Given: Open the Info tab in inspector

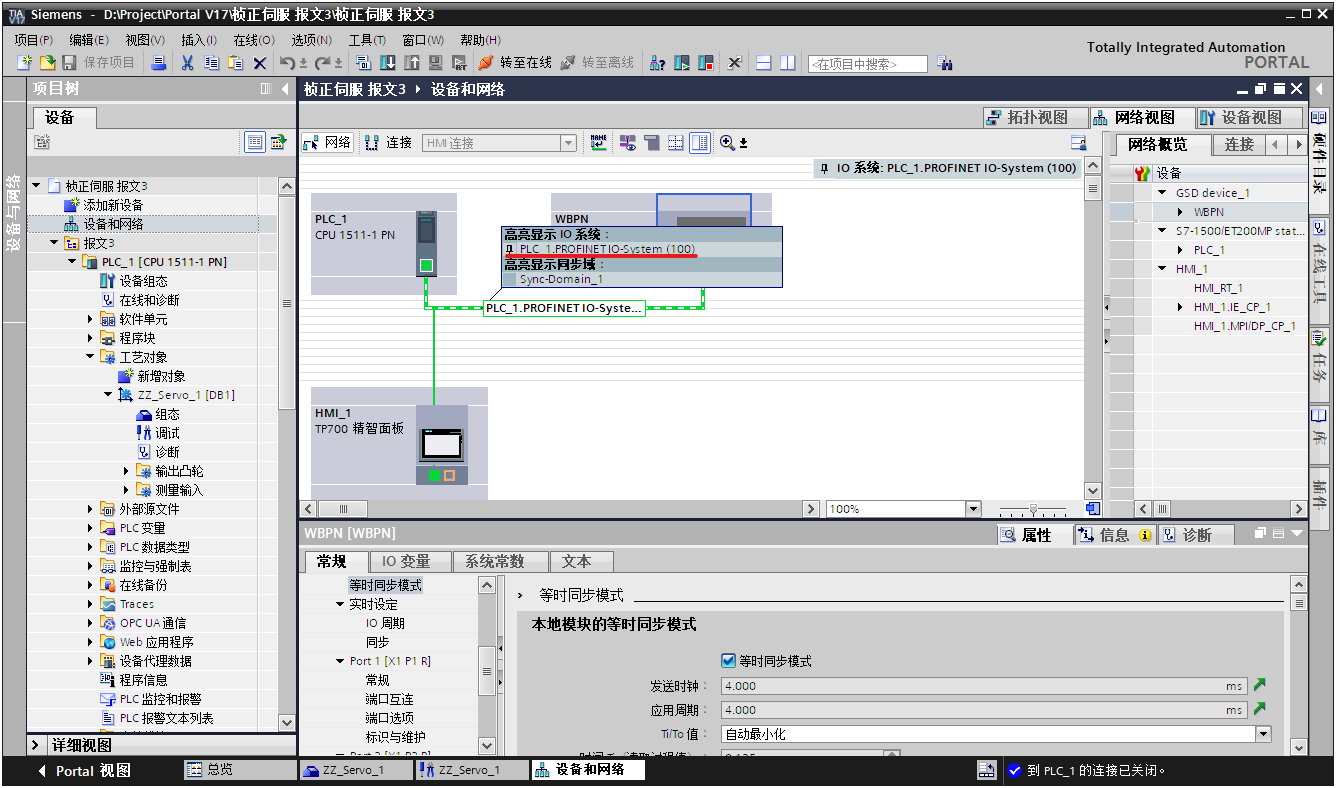Looking at the screenshot, I should (1114, 535).
